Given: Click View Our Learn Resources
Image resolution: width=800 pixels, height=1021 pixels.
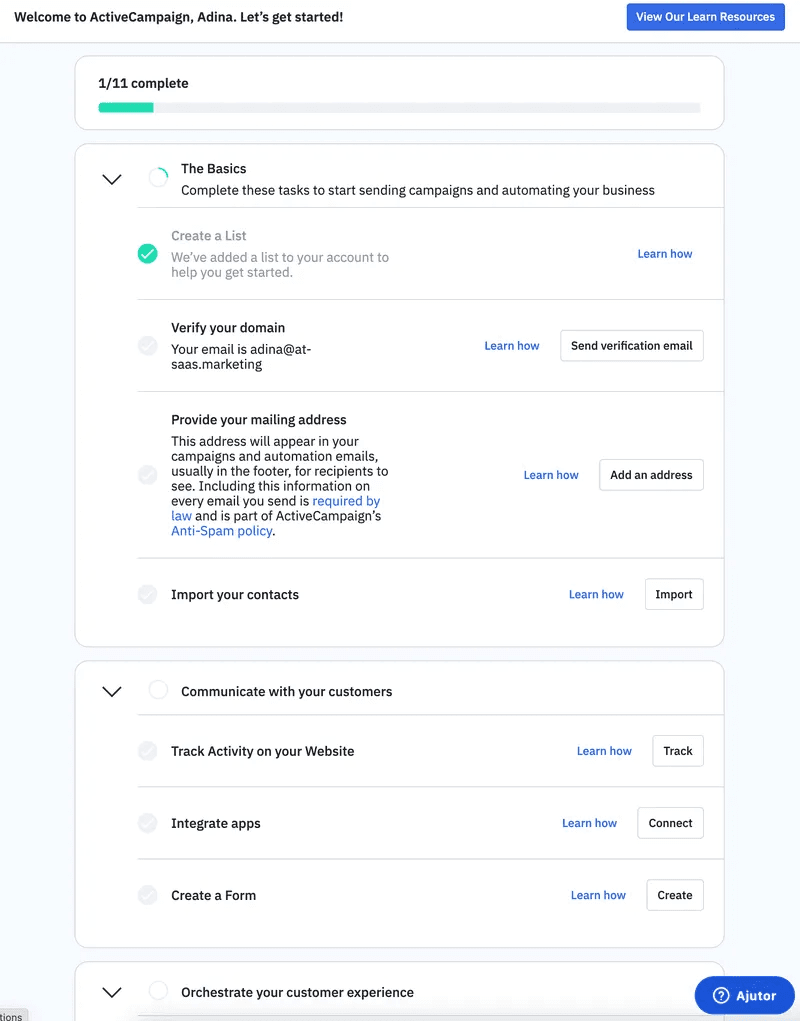Looking at the screenshot, I should click(705, 16).
